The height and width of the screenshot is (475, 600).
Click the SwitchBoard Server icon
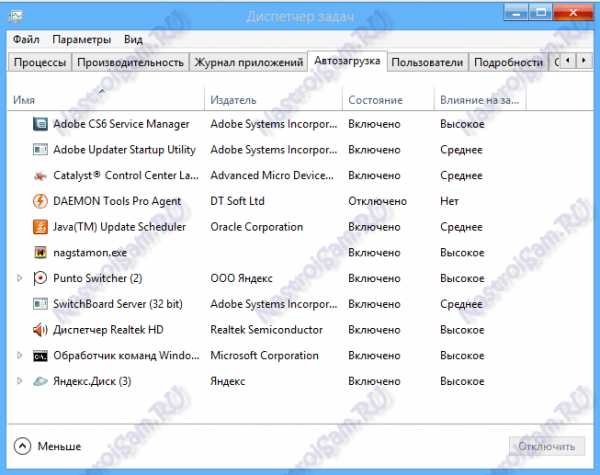40,304
